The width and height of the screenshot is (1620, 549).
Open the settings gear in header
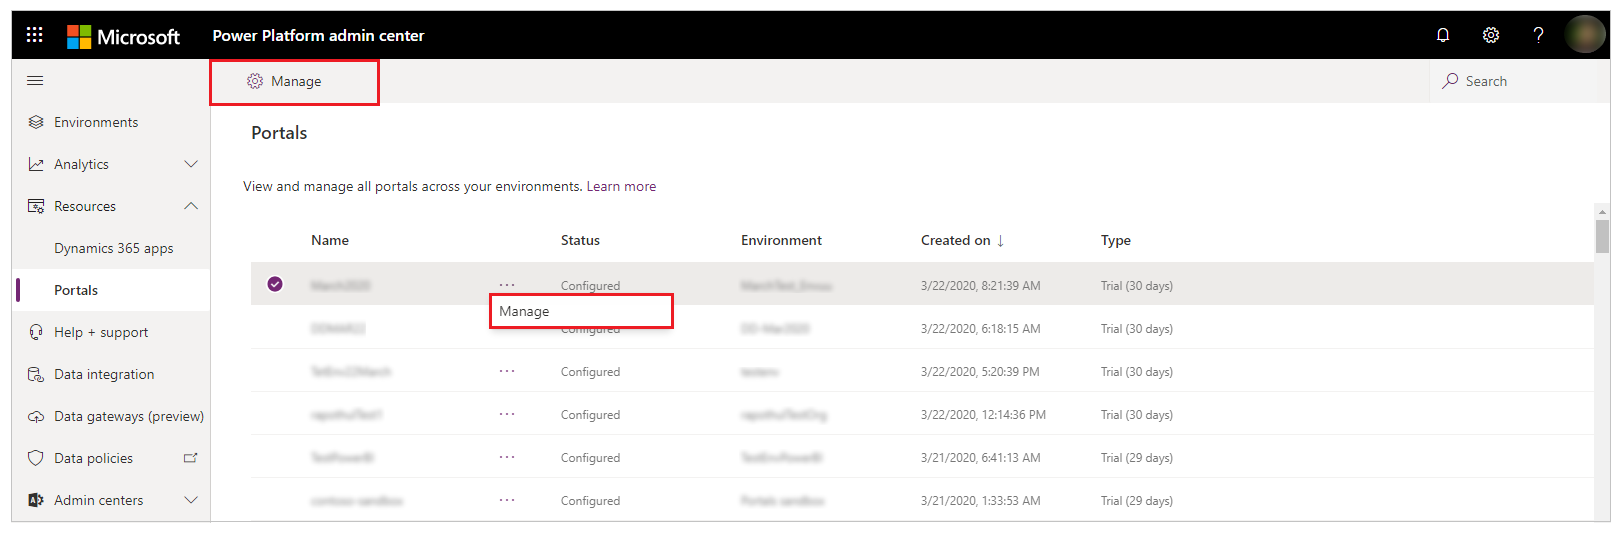coord(1491,35)
